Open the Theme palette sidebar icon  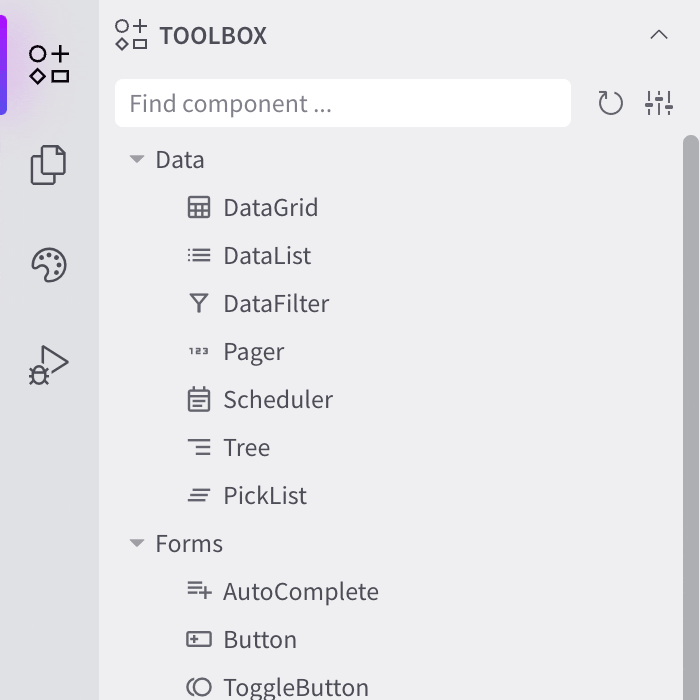click(49, 265)
